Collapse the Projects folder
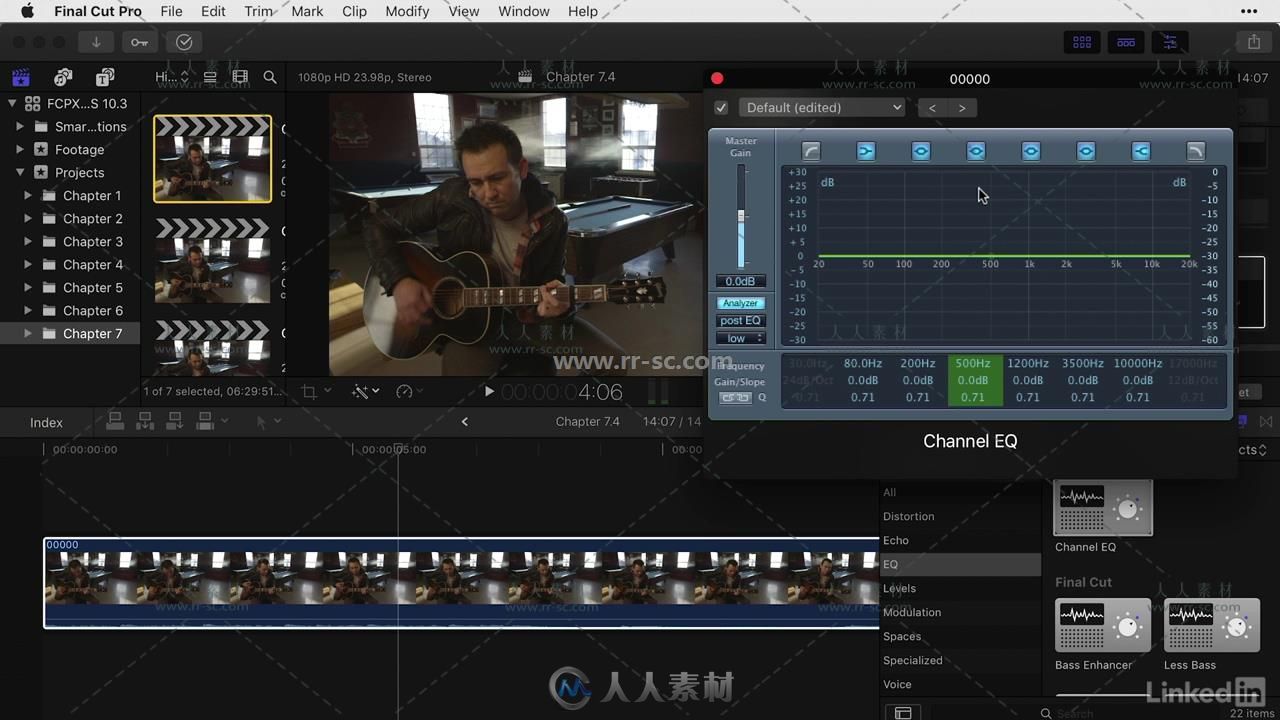1280x720 pixels. pos(20,173)
